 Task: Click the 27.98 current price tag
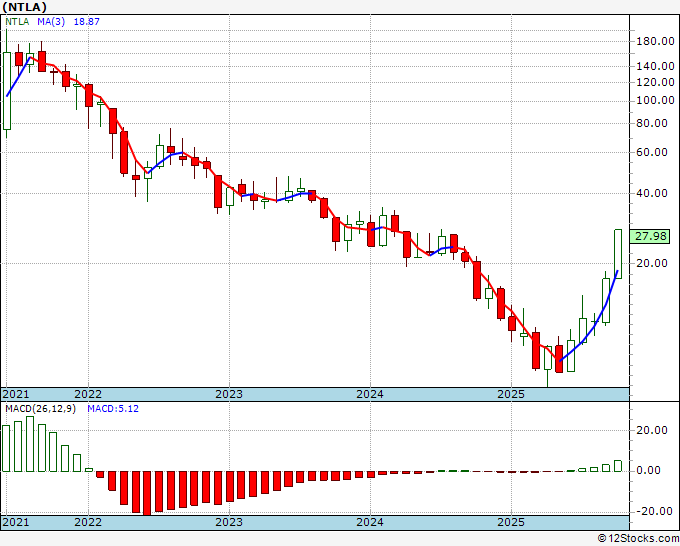(x=650, y=236)
